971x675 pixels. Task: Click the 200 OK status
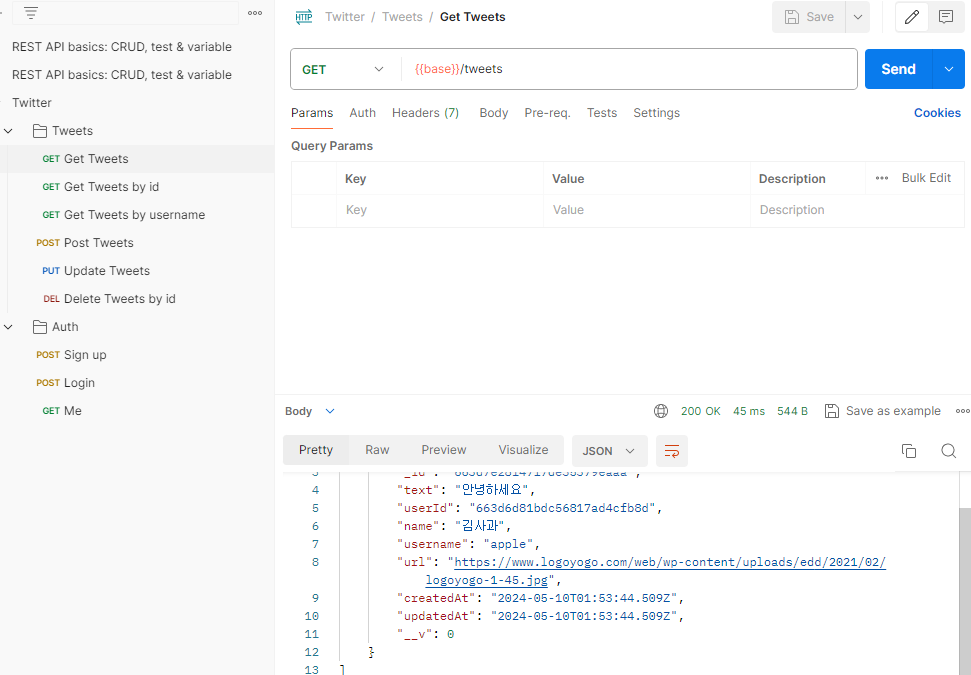[700, 411]
